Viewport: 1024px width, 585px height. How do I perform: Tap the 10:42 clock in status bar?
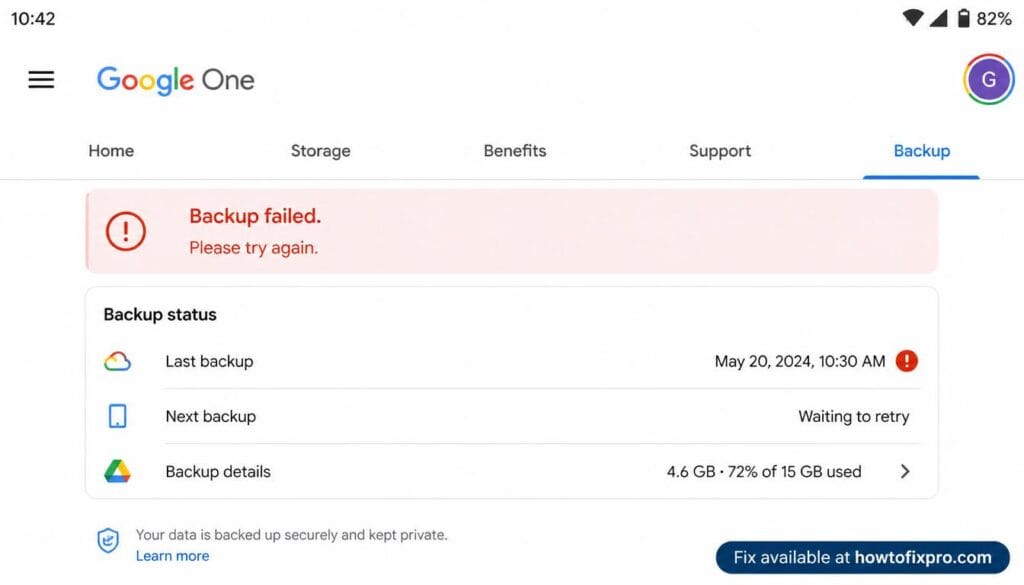point(33,18)
